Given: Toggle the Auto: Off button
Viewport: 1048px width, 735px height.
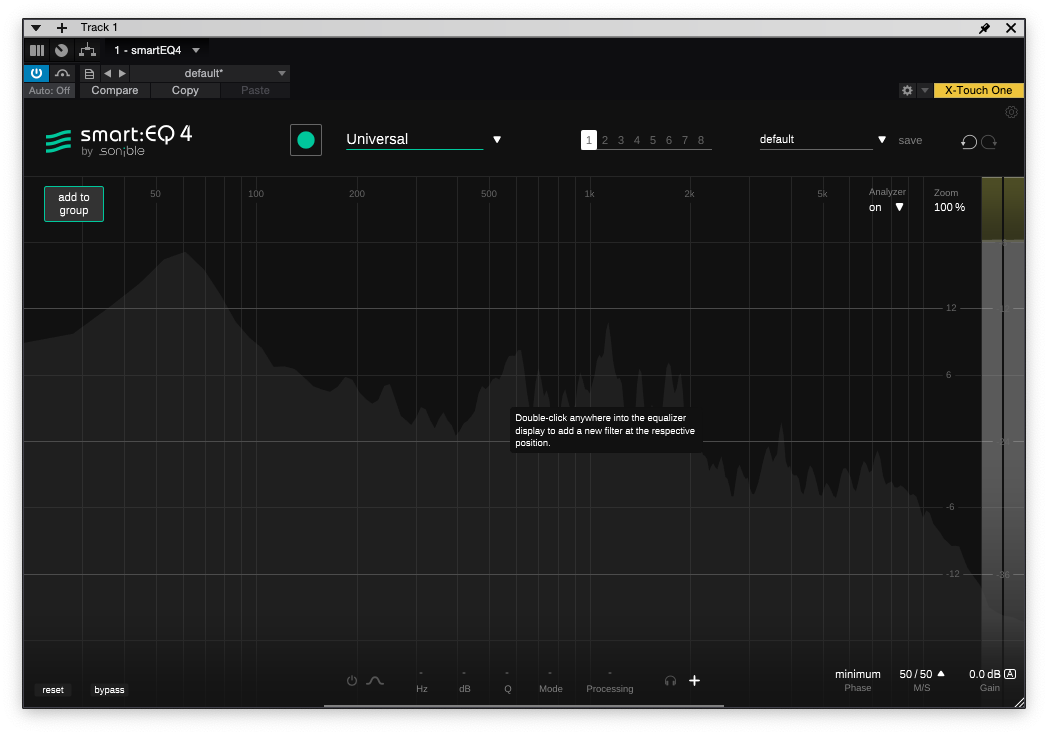Looking at the screenshot, I should coord(49,90).
